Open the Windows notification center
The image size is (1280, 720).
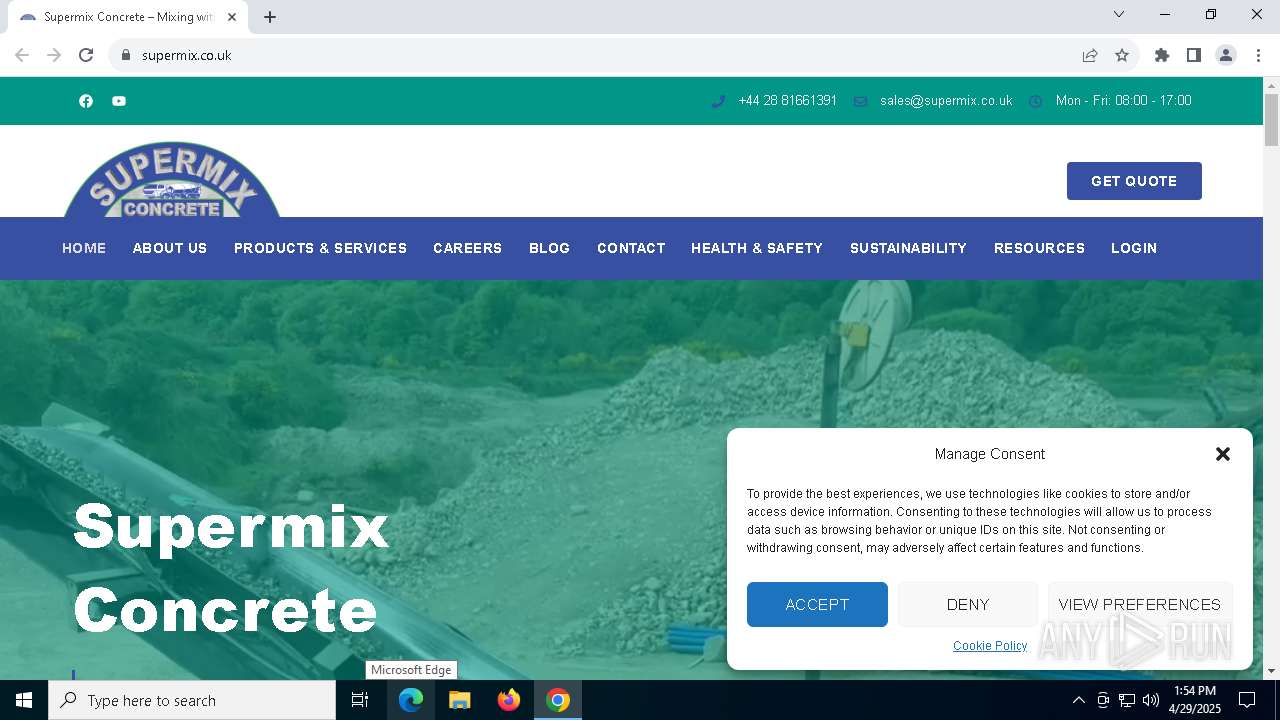[1247, 700]
